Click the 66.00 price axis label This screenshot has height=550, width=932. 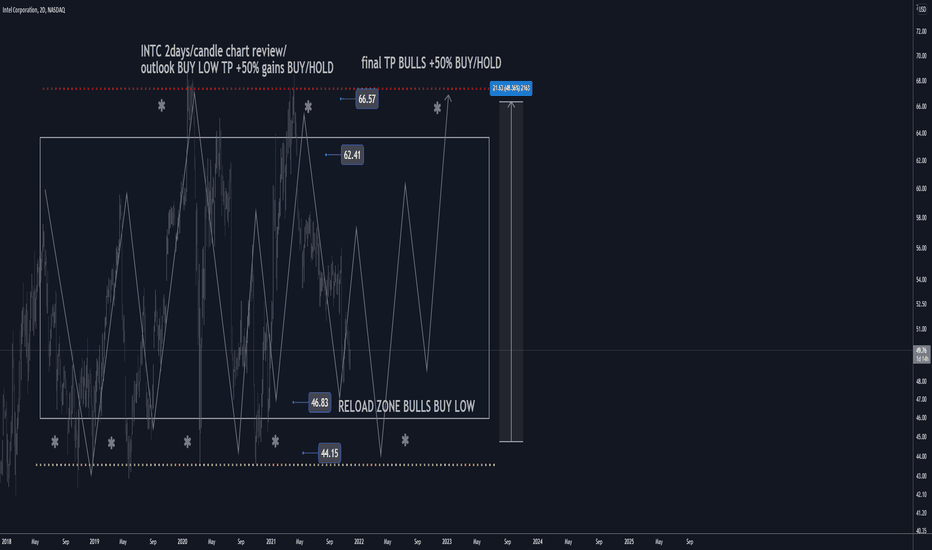point(921,106)
